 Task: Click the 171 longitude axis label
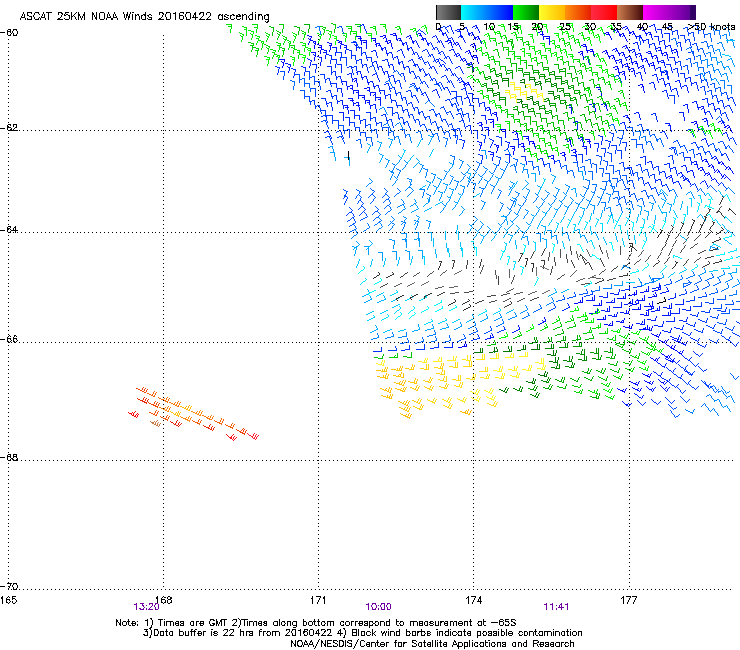tap(318, 600)
